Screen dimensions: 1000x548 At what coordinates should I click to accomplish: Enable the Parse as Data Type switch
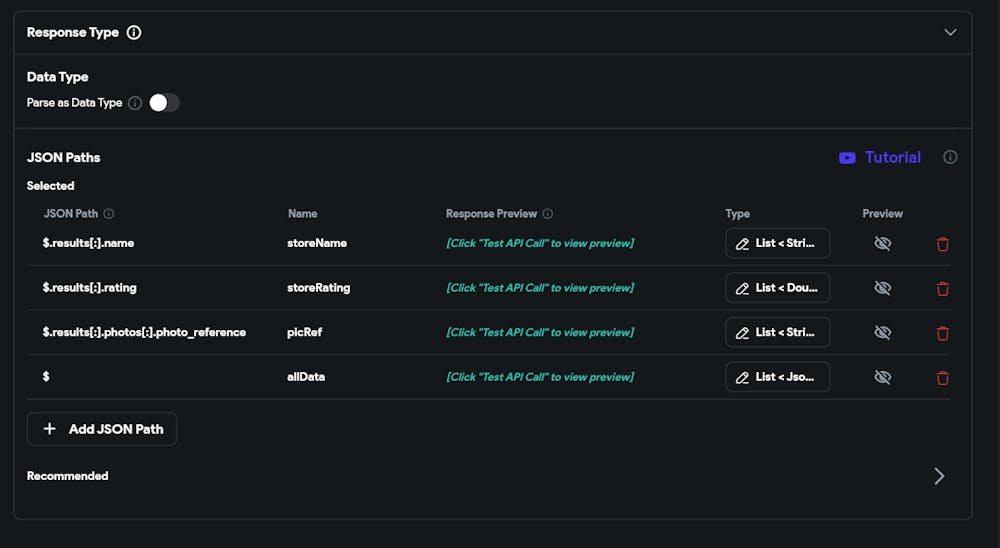164,103
